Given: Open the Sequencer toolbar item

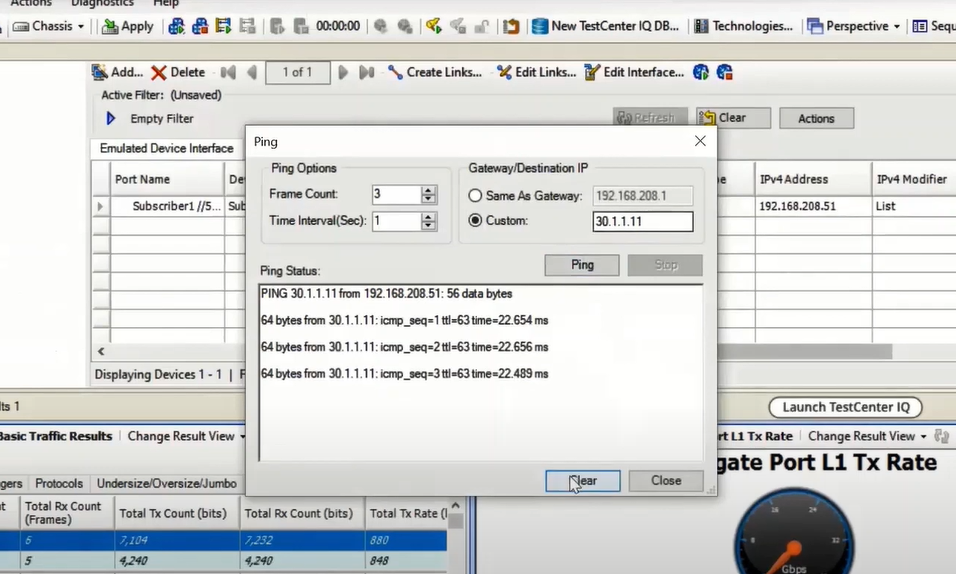Looking at the screenshot, I should (x=933, y=26).
